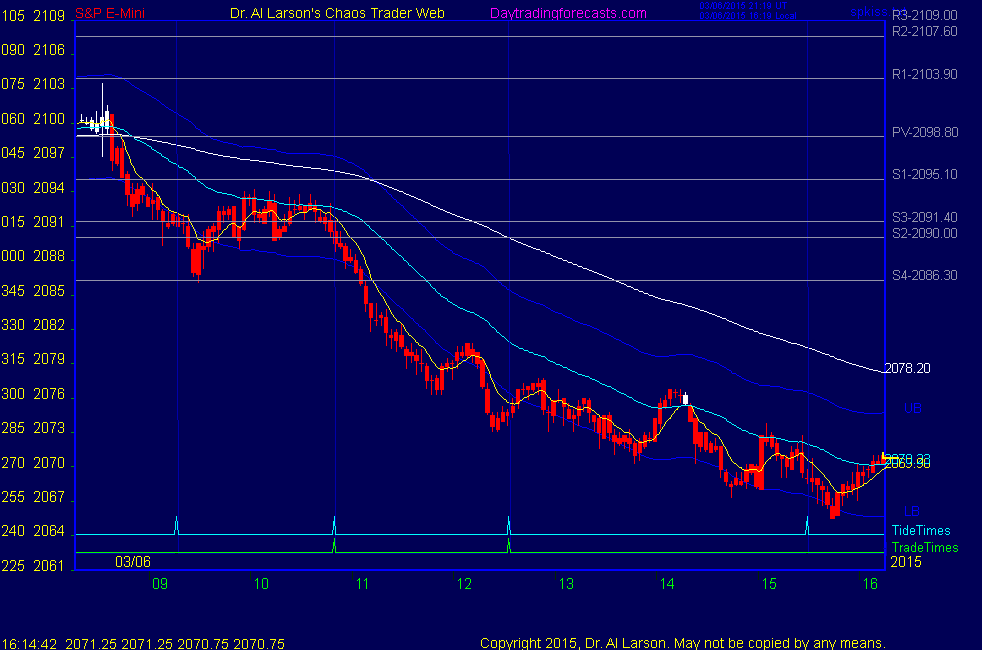The image size is (982, 650).
Task: Click the TradeTimes legend label
Action: (x=924, y=547)
